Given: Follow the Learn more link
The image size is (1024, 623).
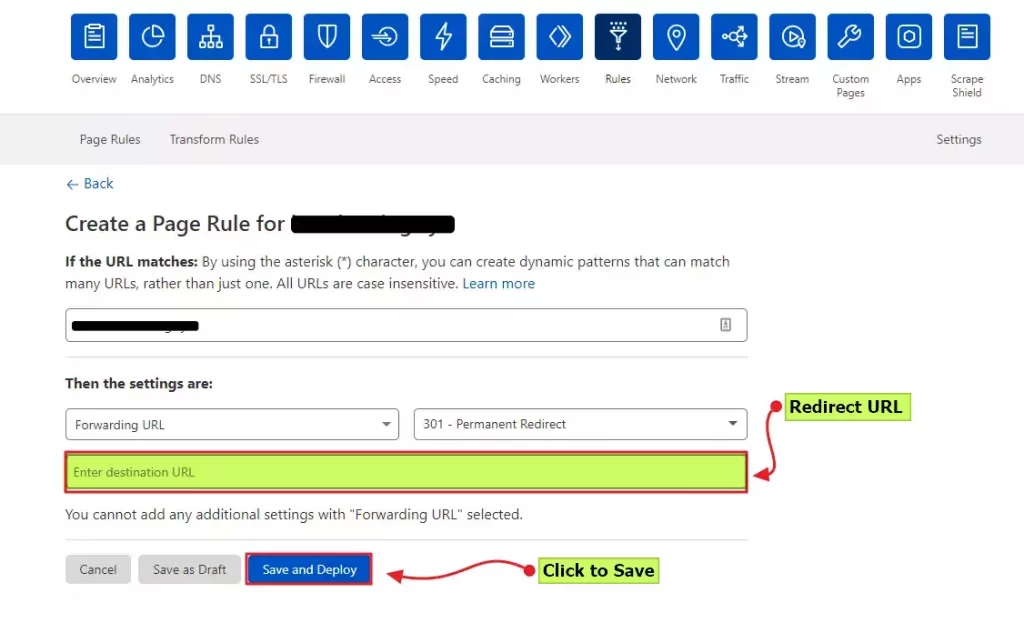Looking at the screenshot, I should pyautogui.click(x=498, y=283).
